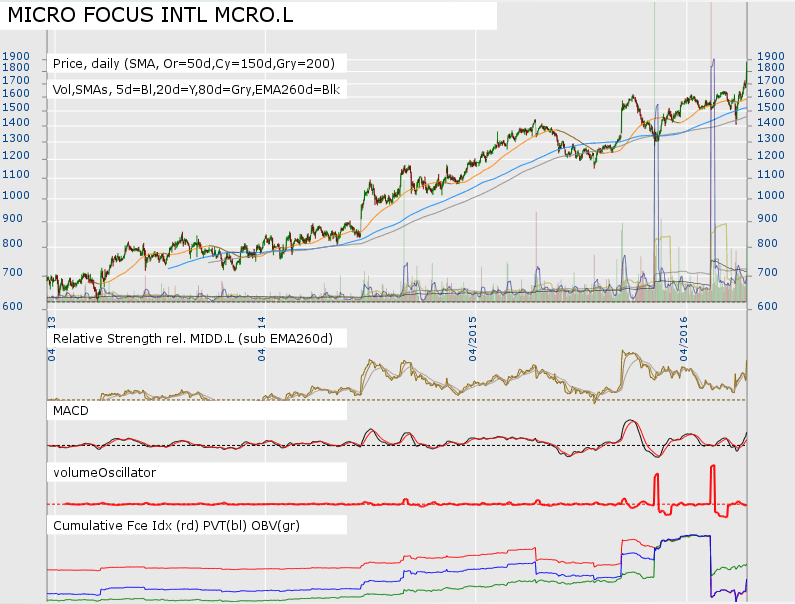Click the right axis 800 price label
Screen dimensions: 795x604
(x=767, y=243)
